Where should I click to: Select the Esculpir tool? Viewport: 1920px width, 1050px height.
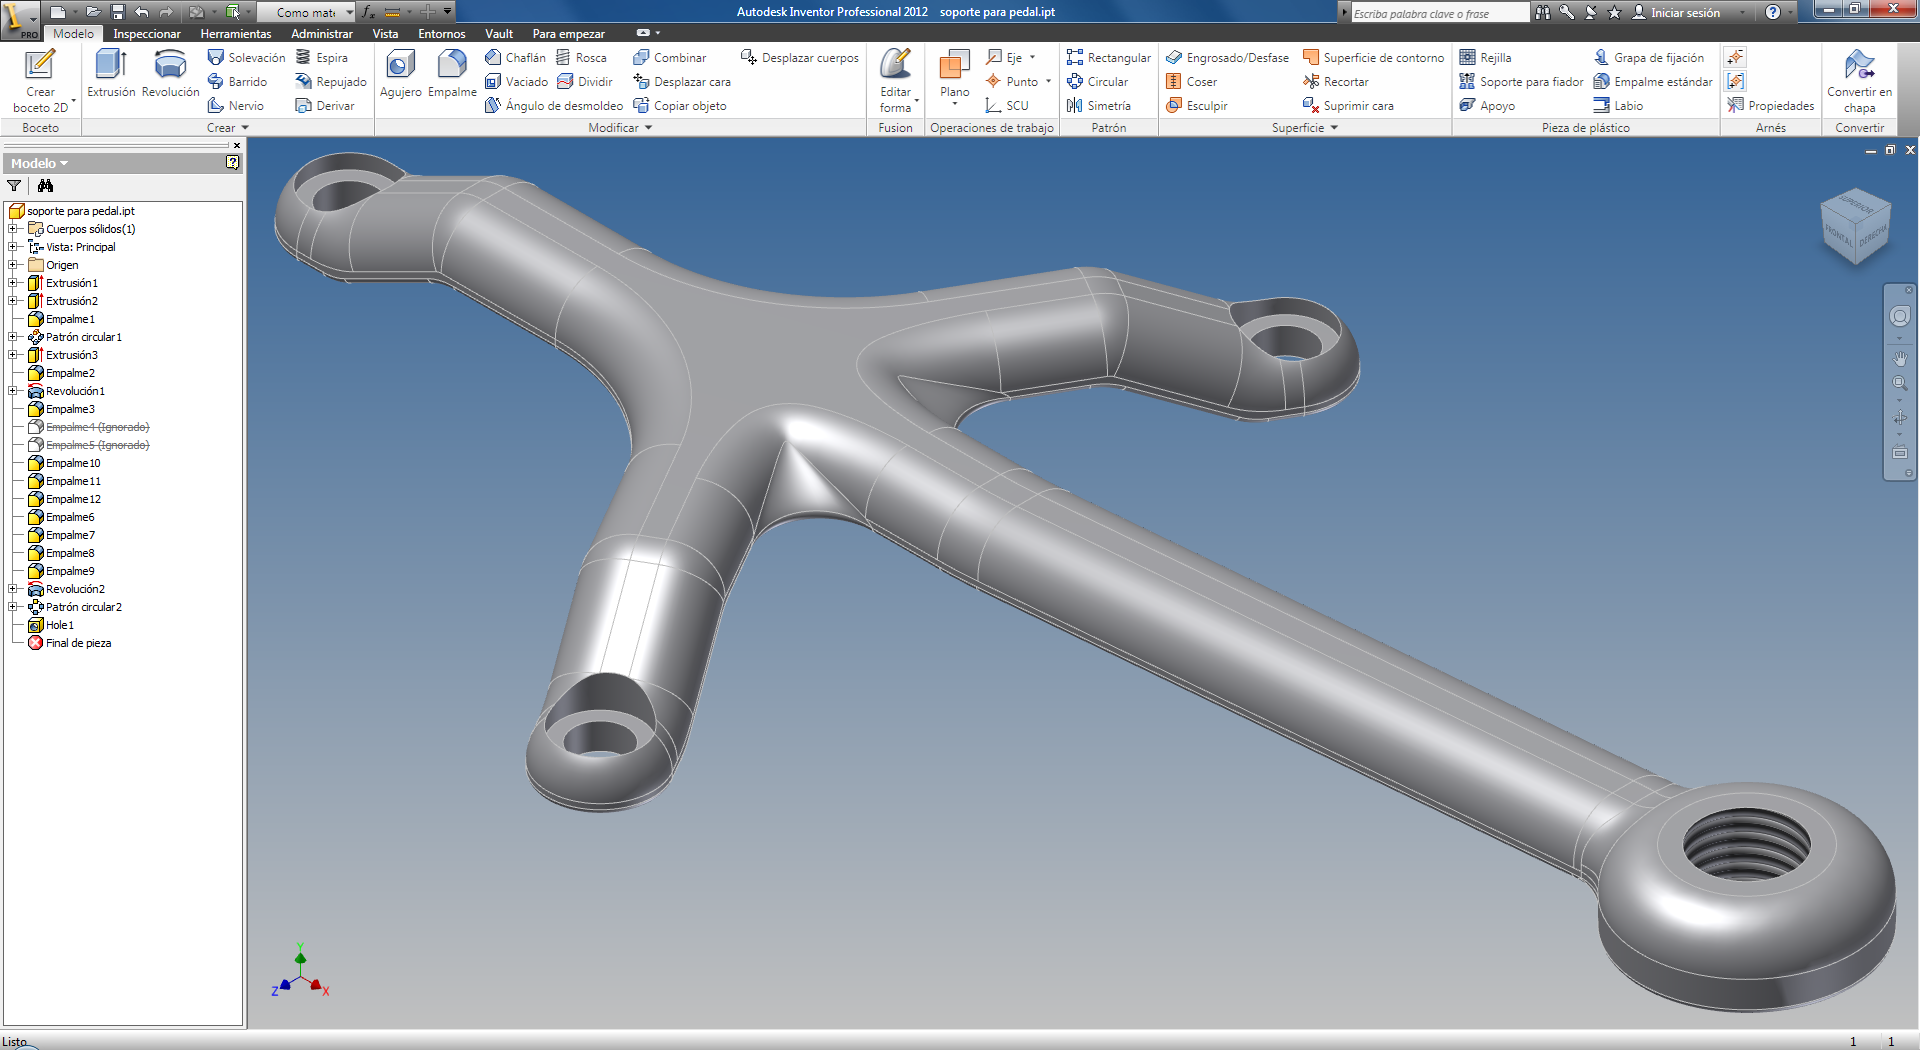[1196, 106]
